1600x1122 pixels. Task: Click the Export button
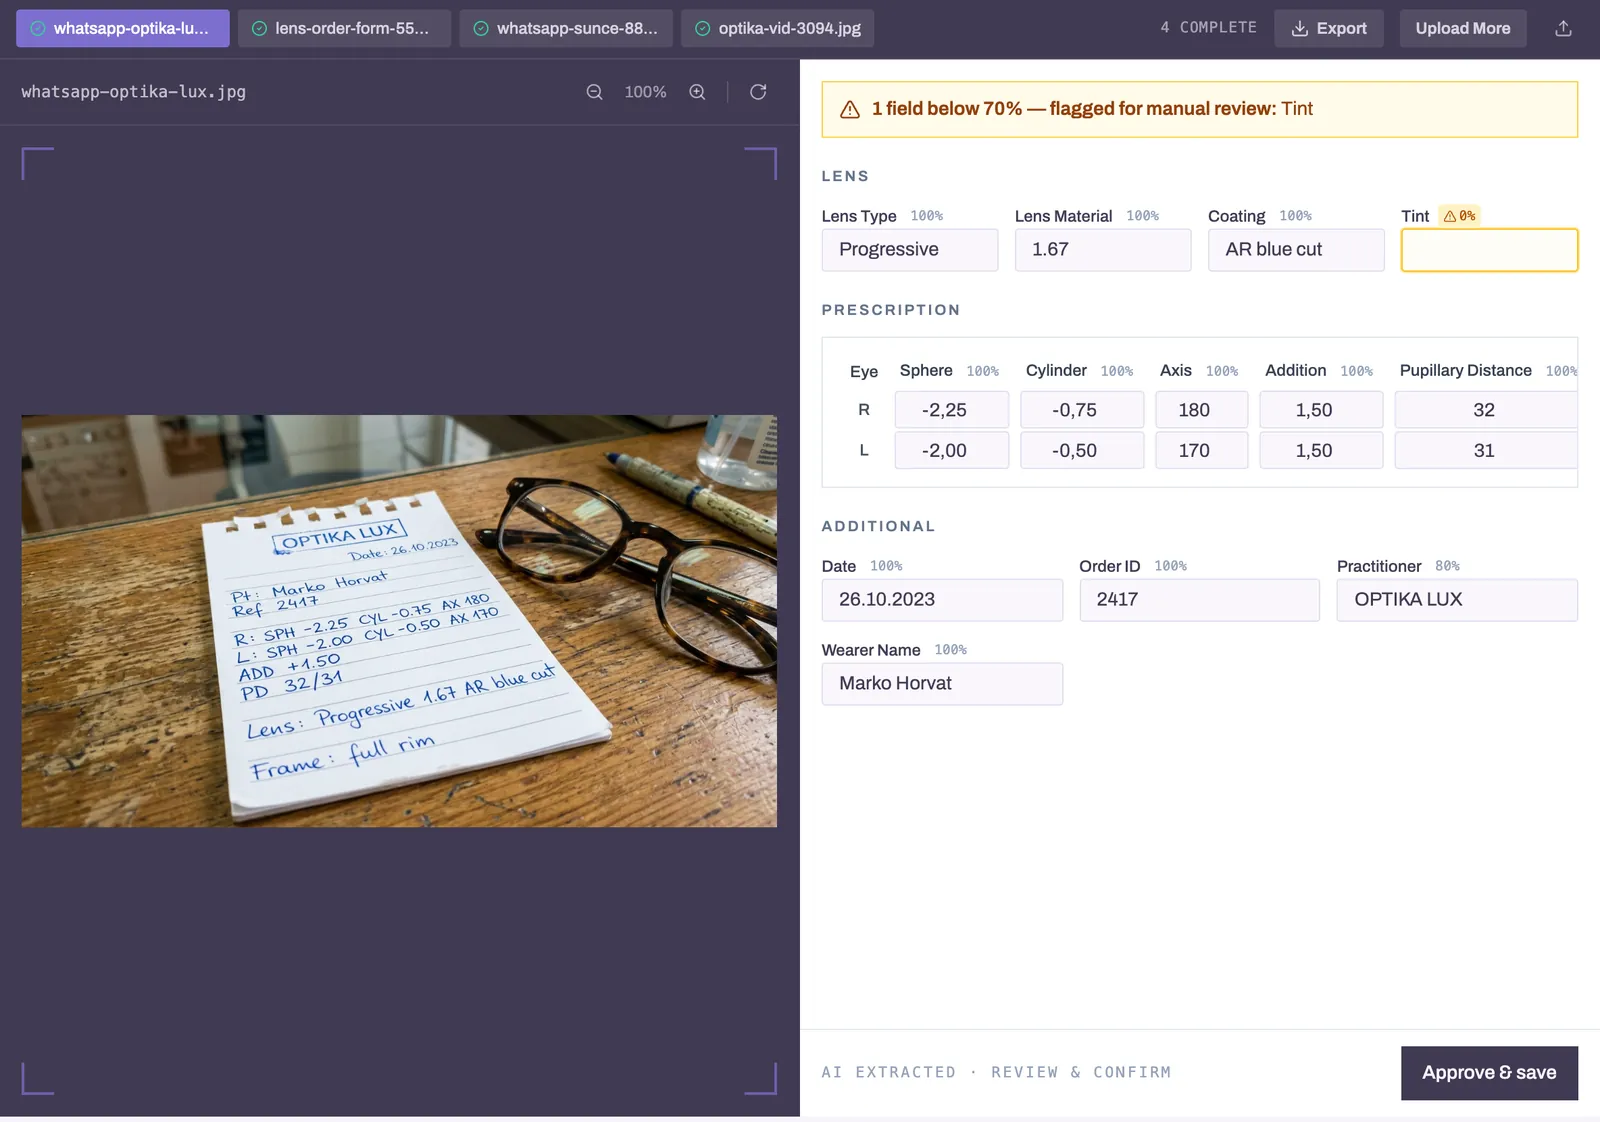click(x=1328, y=29)
